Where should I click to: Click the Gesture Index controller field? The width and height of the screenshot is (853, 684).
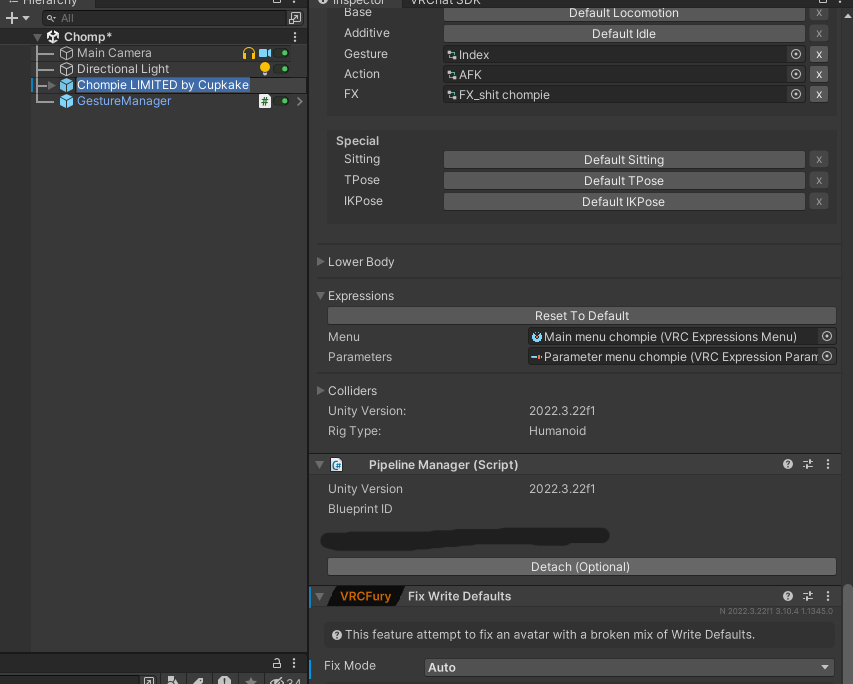click(615, 54)
